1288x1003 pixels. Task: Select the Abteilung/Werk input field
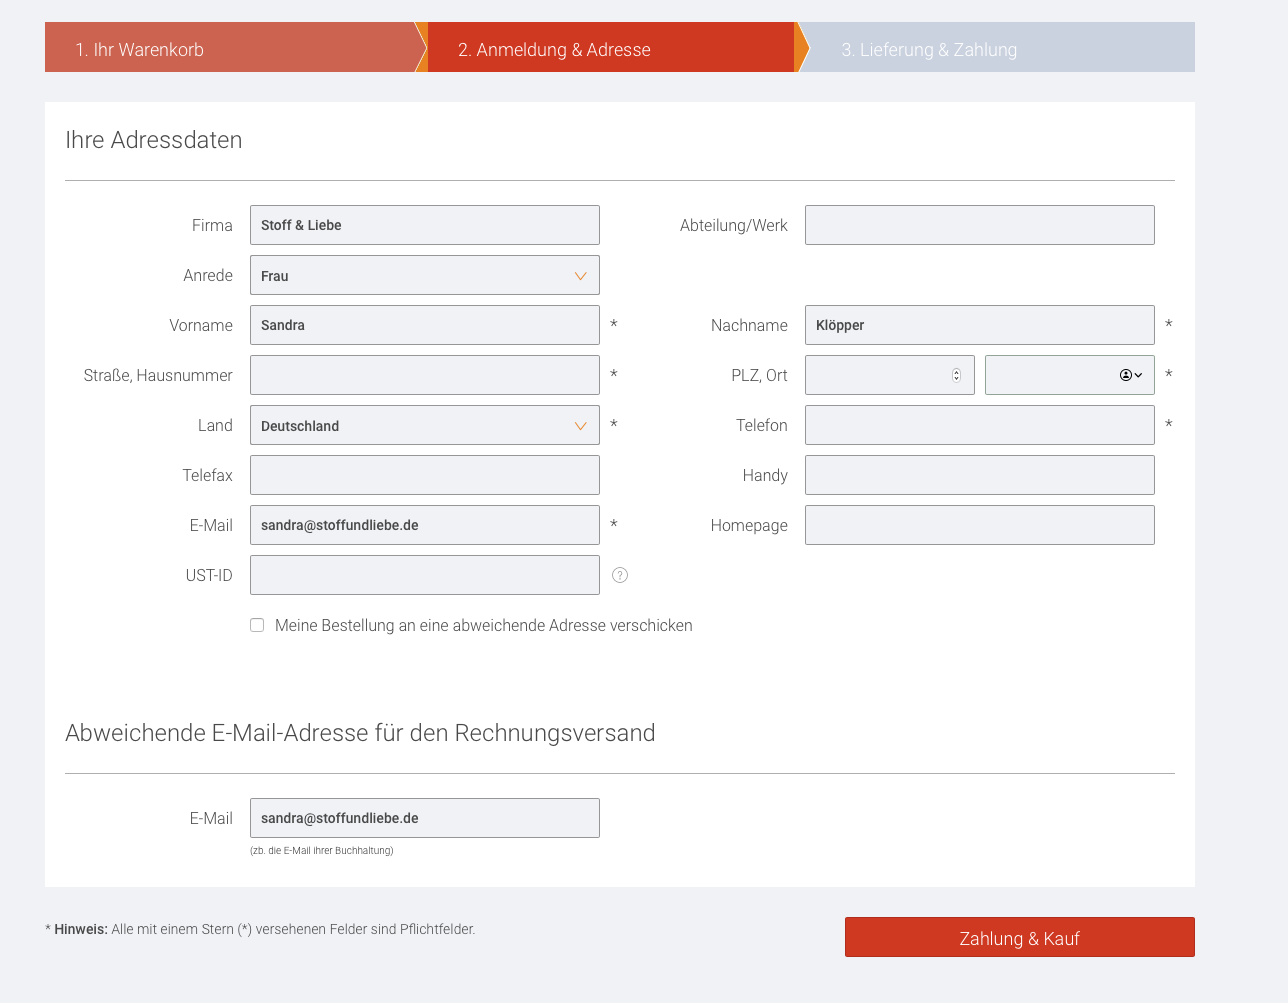[x=979, y=225]
